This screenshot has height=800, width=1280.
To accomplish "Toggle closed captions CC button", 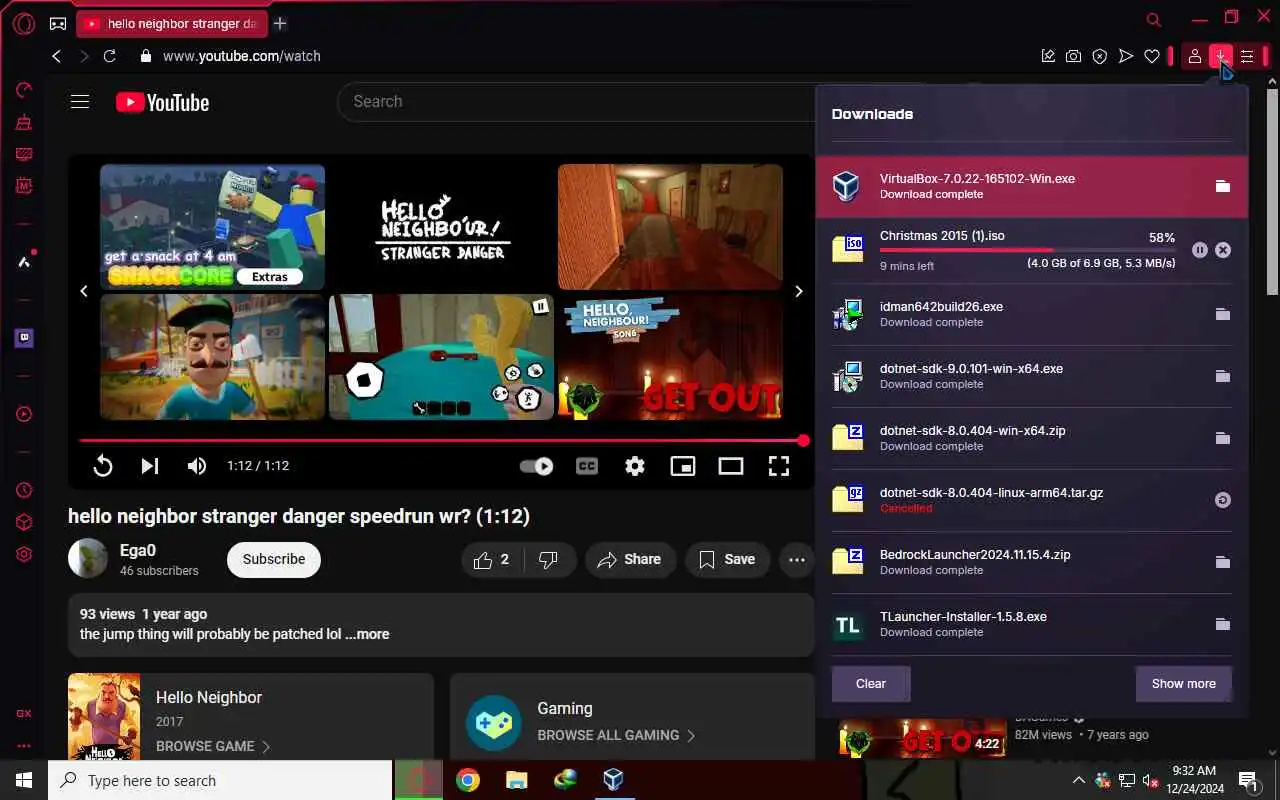I will tap(587, 466).
